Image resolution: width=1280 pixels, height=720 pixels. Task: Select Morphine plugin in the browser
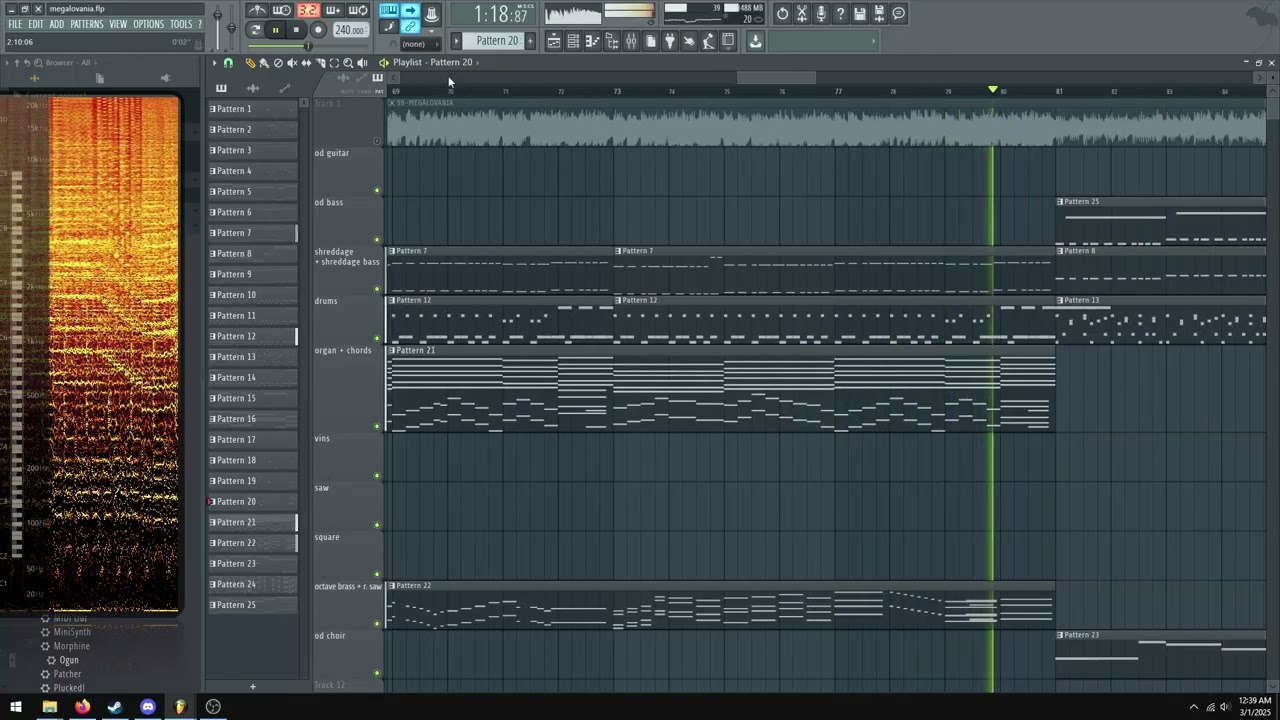tap(71, 646)
